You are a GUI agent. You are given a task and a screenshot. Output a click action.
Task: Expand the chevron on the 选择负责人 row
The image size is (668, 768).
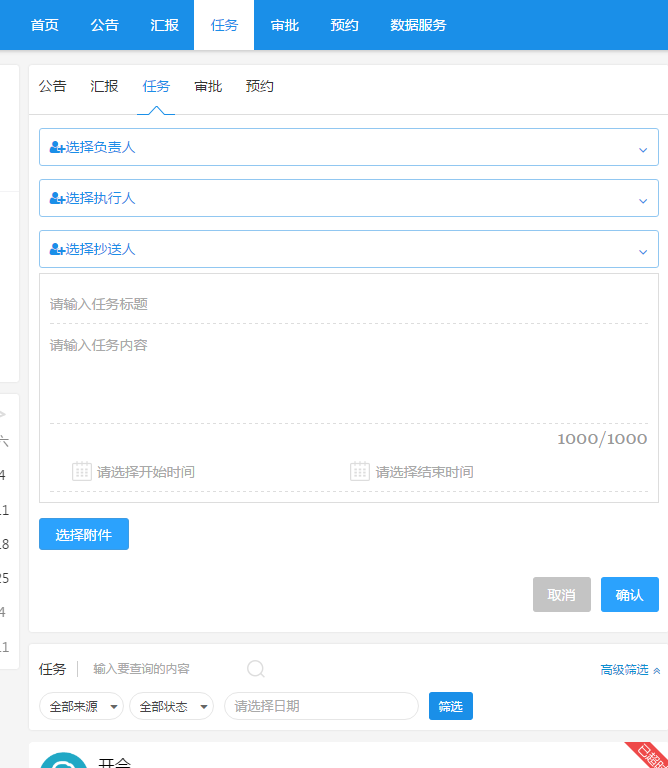[643, 150]
